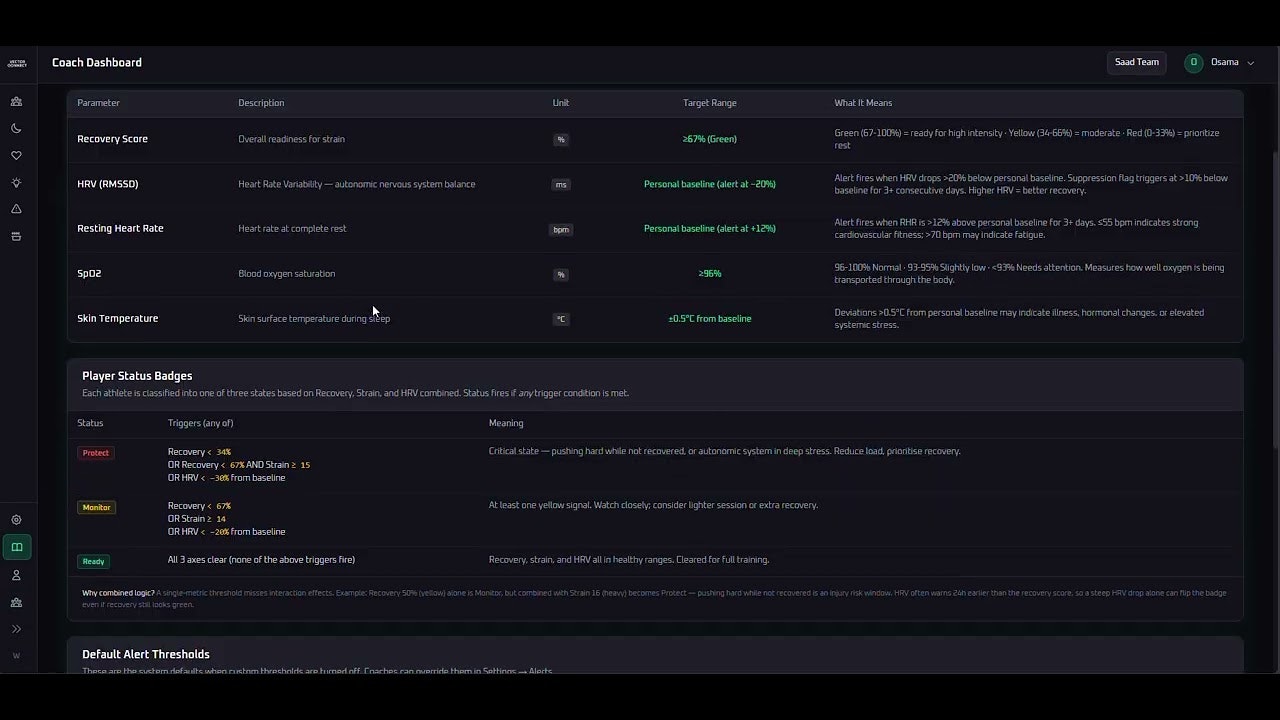Viewport: 1280px width, 720px height.
Task: Click the Unit column header
Action: (561, 103)
